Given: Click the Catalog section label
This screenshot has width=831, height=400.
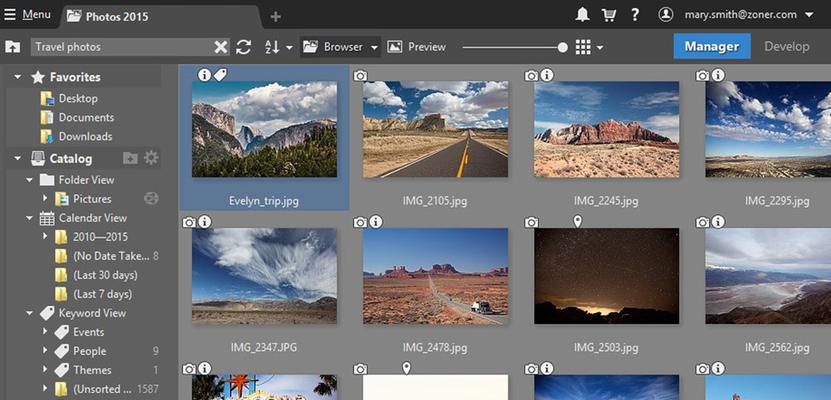Looking at the screenshot, I should [x=70, y=158].
